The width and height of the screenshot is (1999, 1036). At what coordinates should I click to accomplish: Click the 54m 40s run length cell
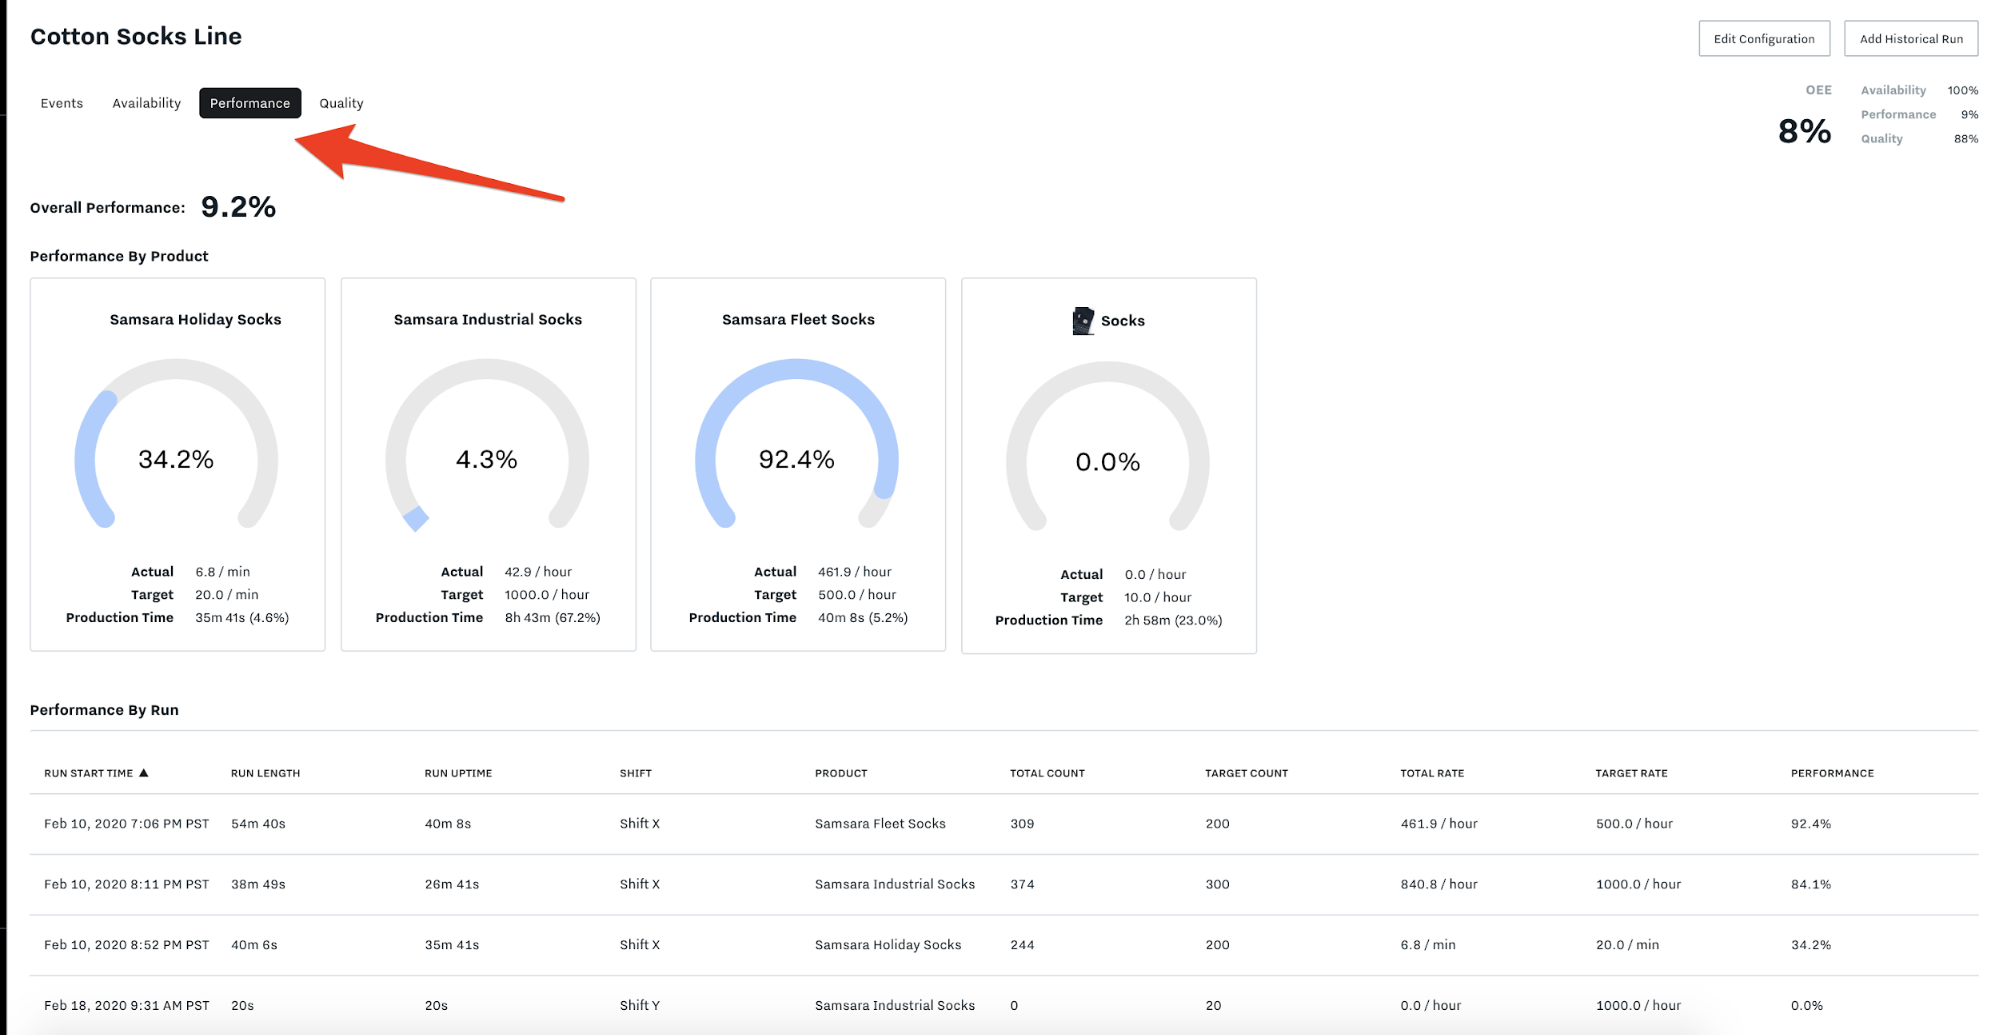[x=258, y=824]
